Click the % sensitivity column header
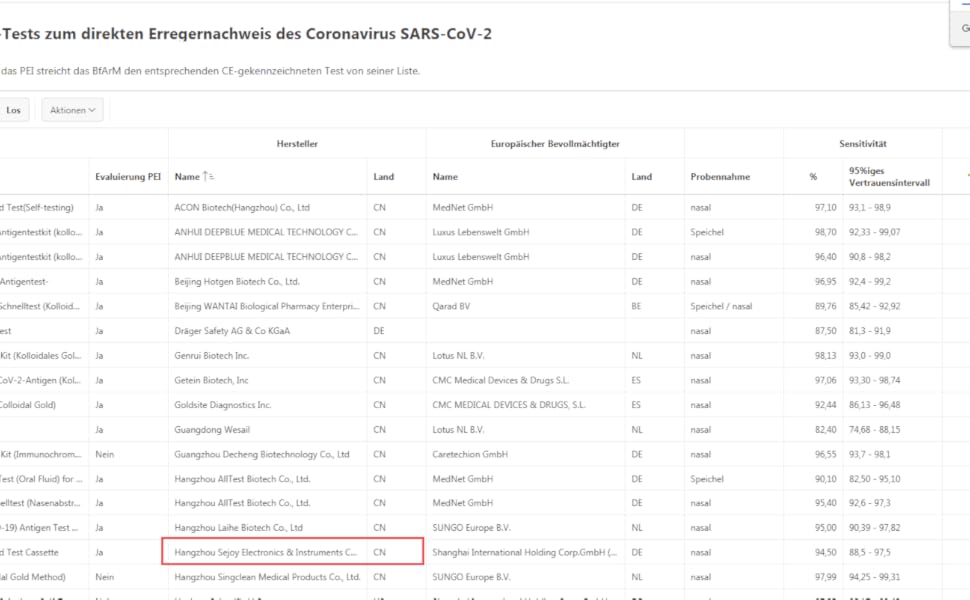Viewport: 970px width, 600px height. point(813,177)
